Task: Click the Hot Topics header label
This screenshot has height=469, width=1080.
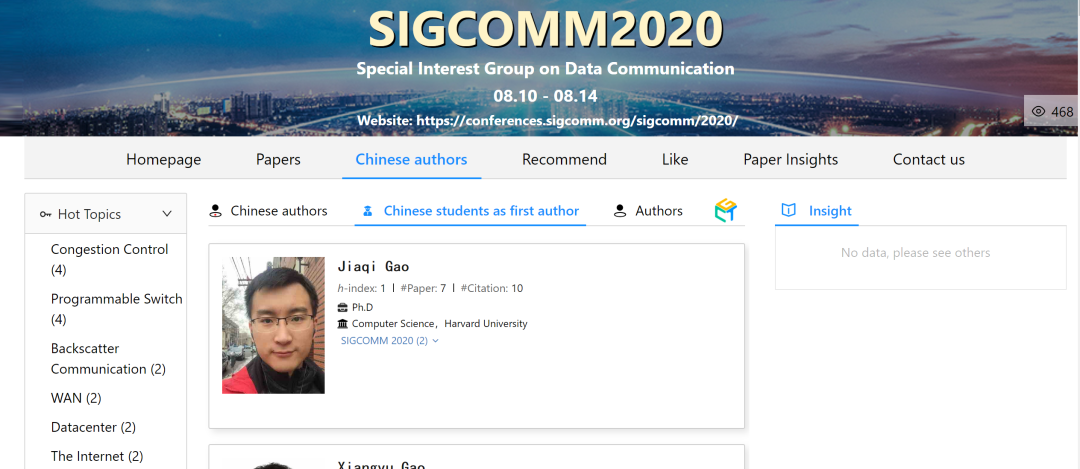Action: pos(89,214)
